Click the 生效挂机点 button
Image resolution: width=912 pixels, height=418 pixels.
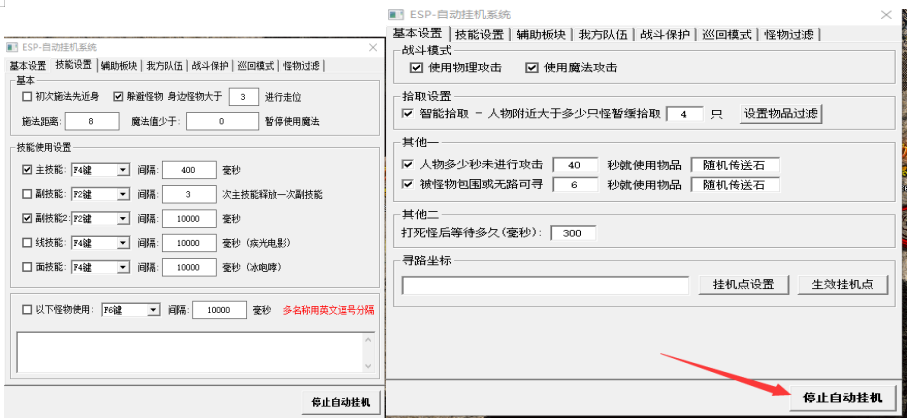point(843,285)
